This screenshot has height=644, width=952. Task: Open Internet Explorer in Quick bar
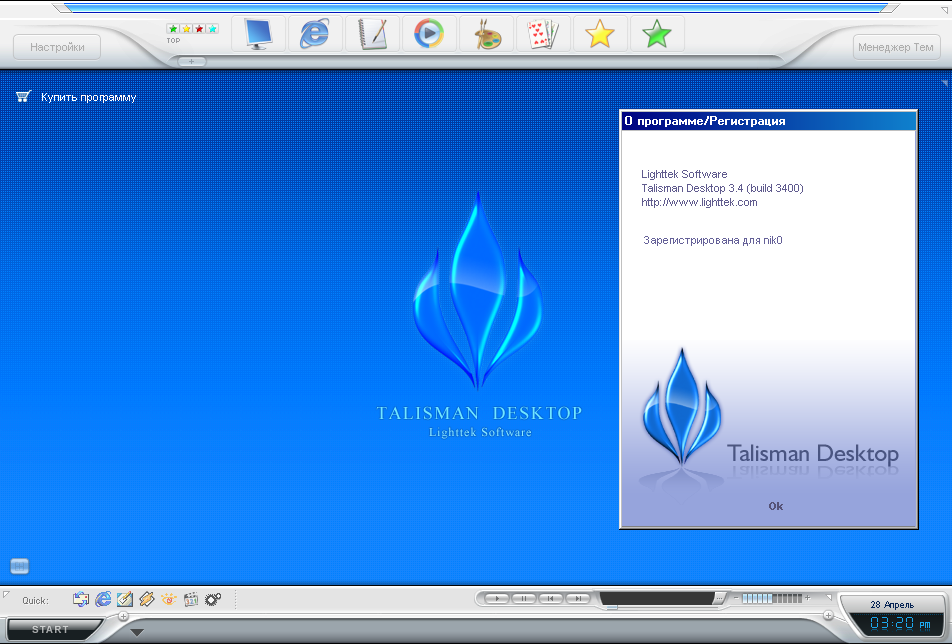(x=103, y=599)
